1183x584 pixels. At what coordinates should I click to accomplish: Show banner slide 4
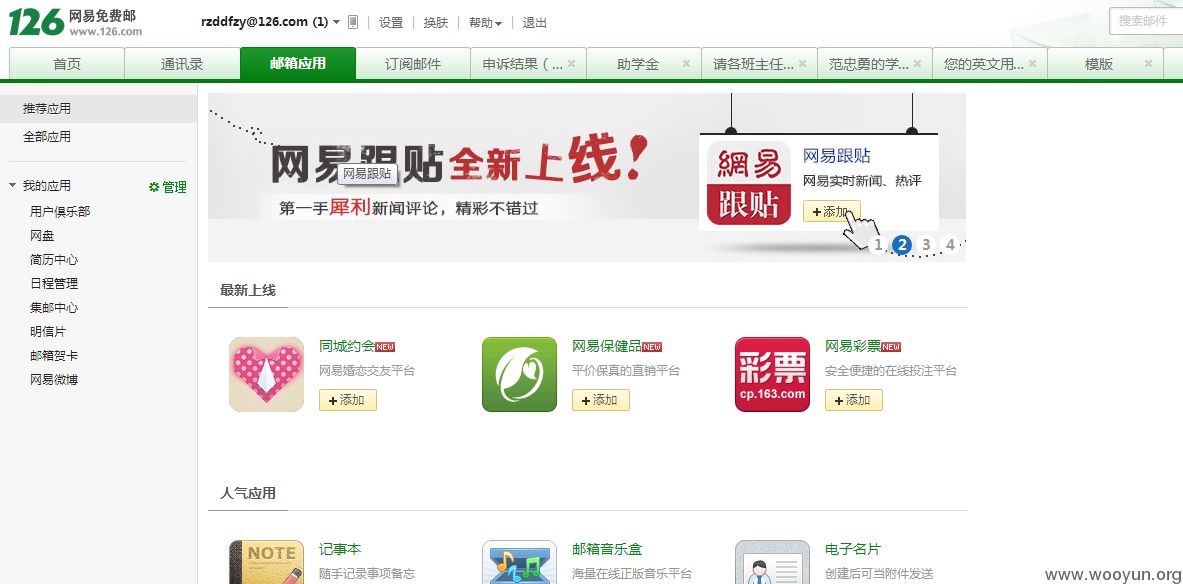point(950,244)
